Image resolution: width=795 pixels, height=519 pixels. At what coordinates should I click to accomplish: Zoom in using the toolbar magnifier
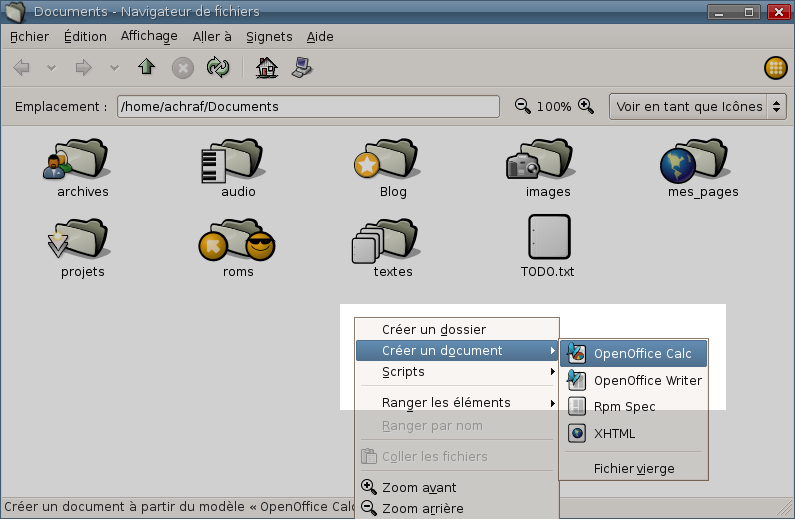(x=586, y=106)
